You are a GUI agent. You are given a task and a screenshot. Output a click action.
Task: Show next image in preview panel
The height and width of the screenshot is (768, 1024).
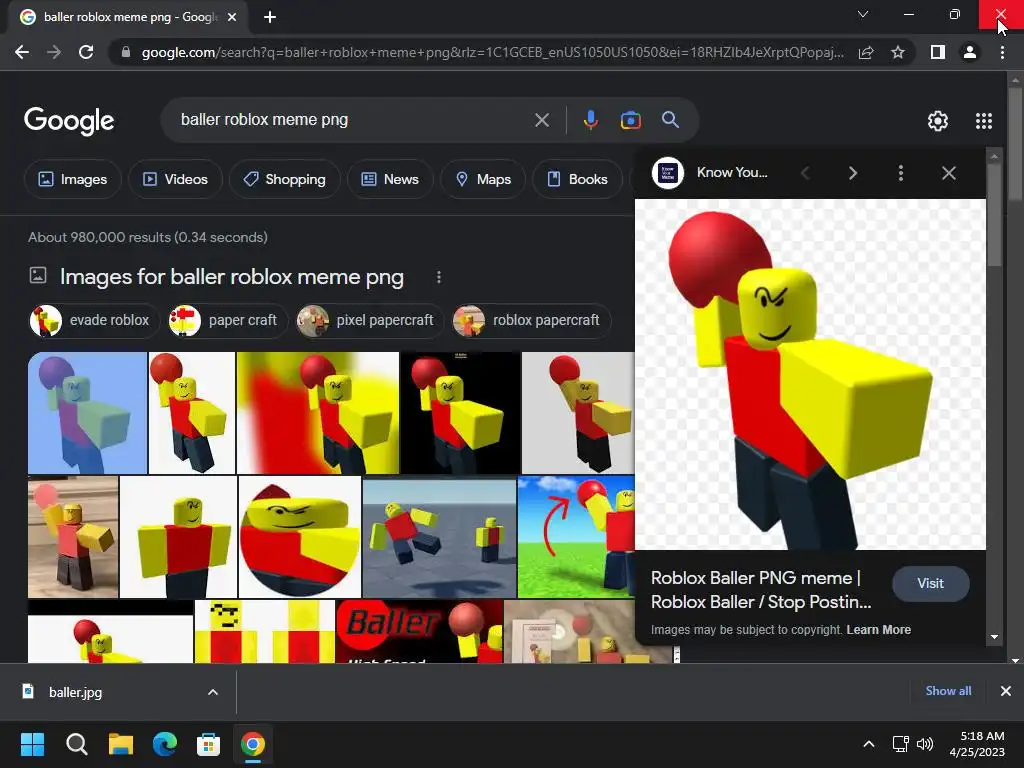pos(852,173)
